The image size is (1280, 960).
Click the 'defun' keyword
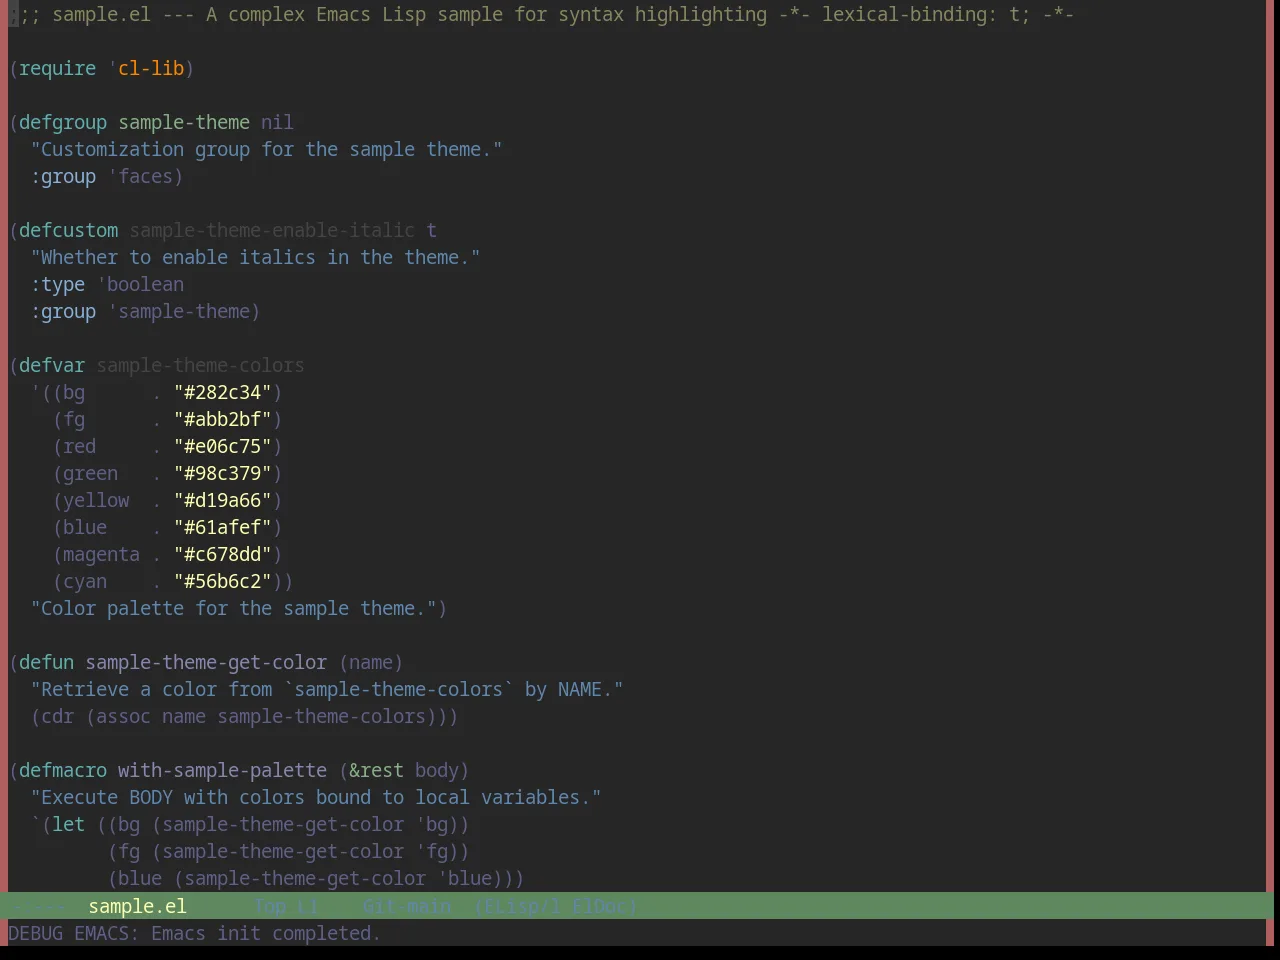(46, 662)
